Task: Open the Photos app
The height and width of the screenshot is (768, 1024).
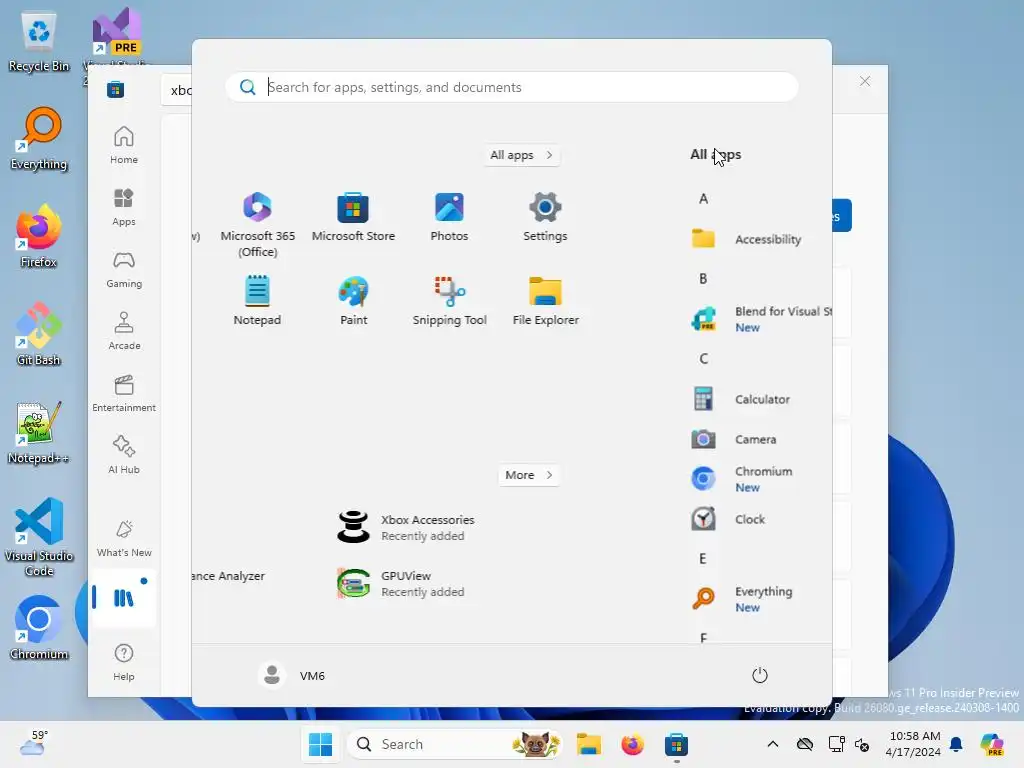Action: 449,217
